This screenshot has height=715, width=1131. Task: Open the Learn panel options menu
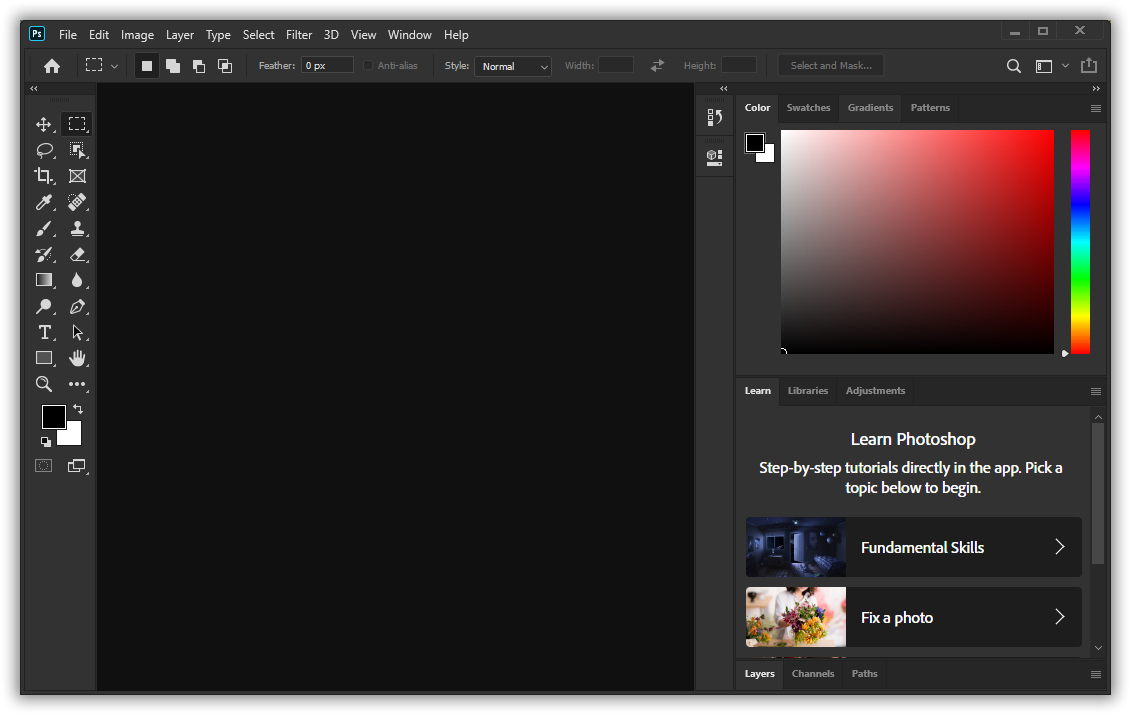[1096, 391]
